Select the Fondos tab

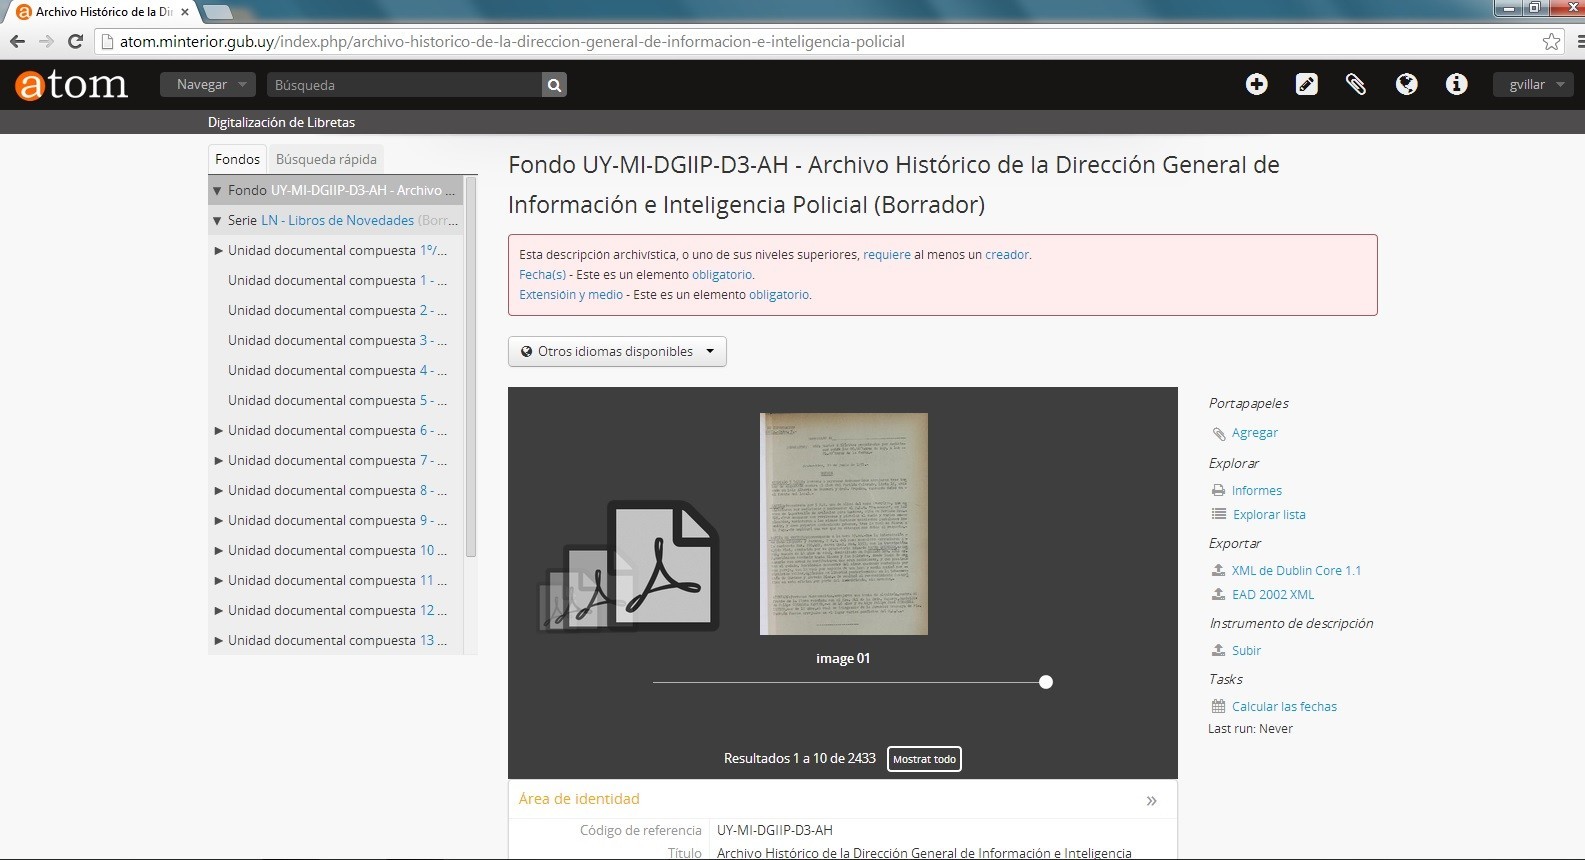click(237, 159)
